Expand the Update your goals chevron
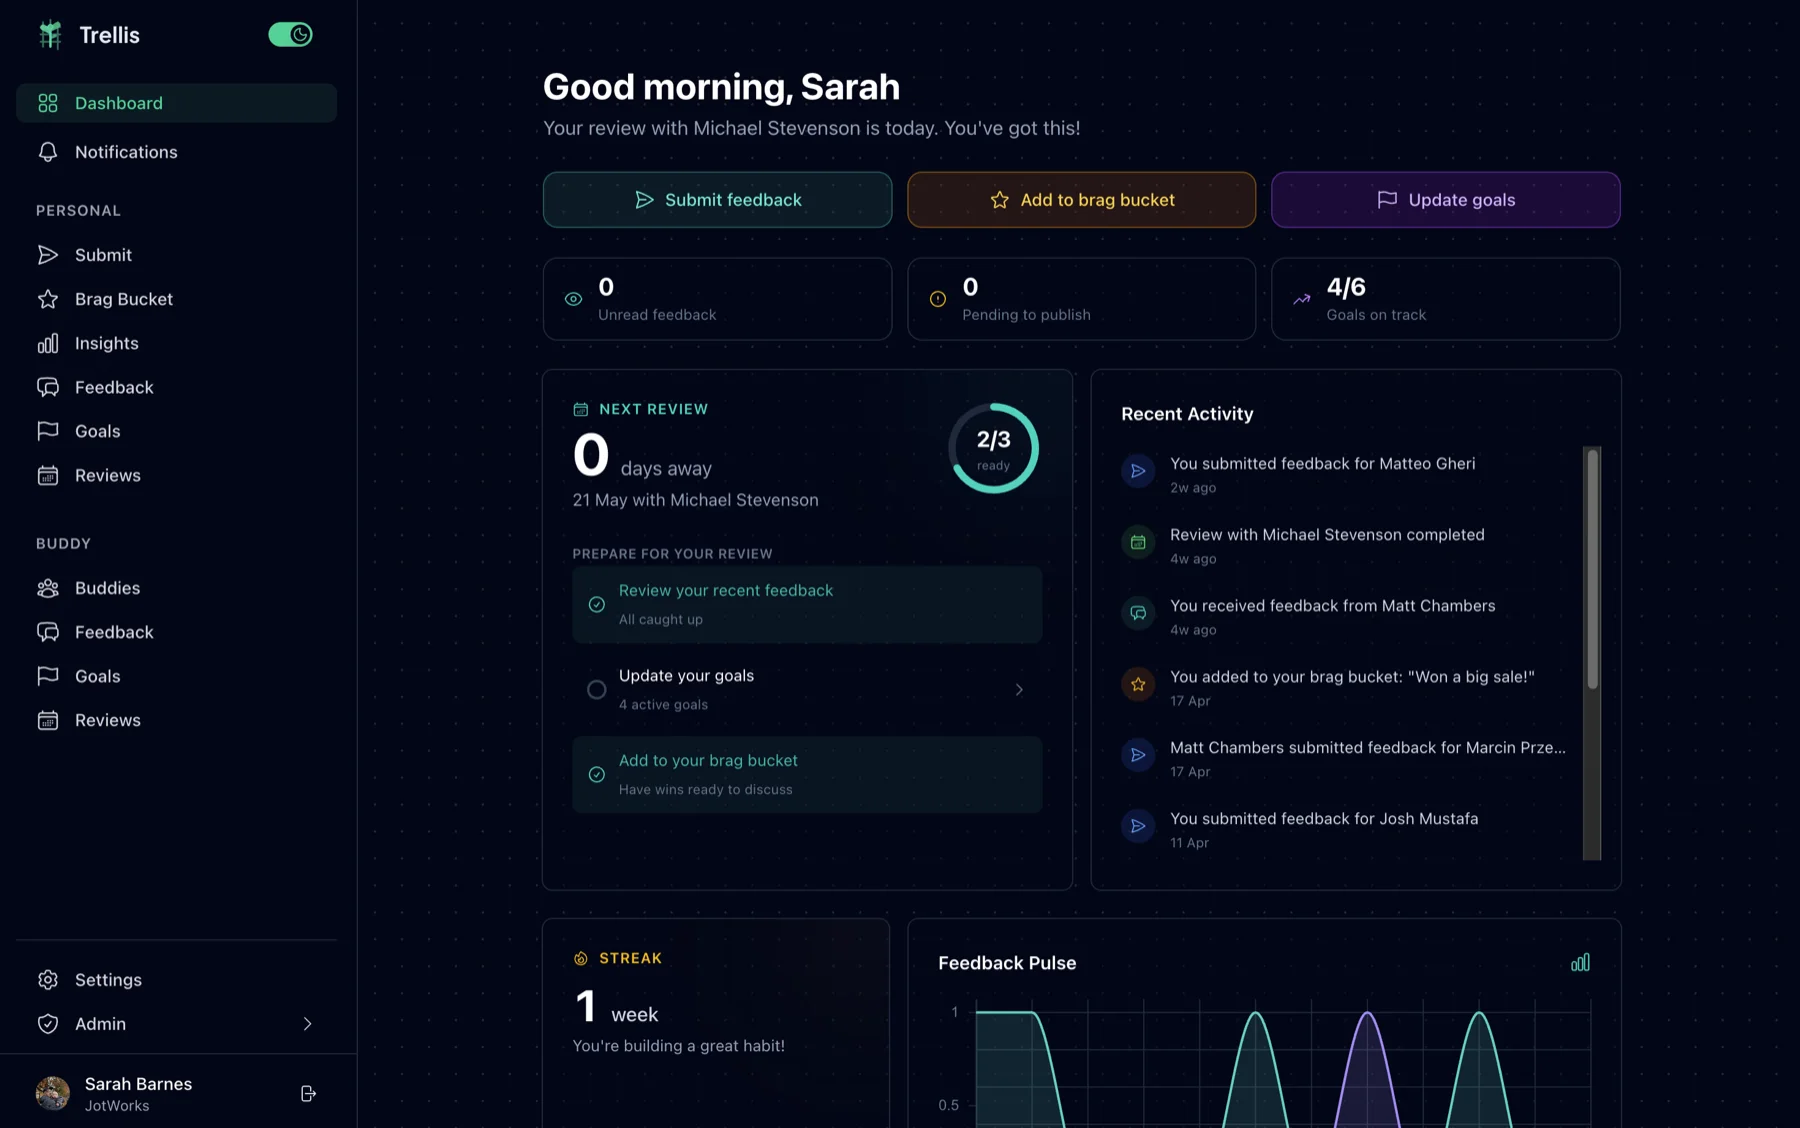The width and height of the screenshot is (1800, 1128). [x=1019, y=690]
